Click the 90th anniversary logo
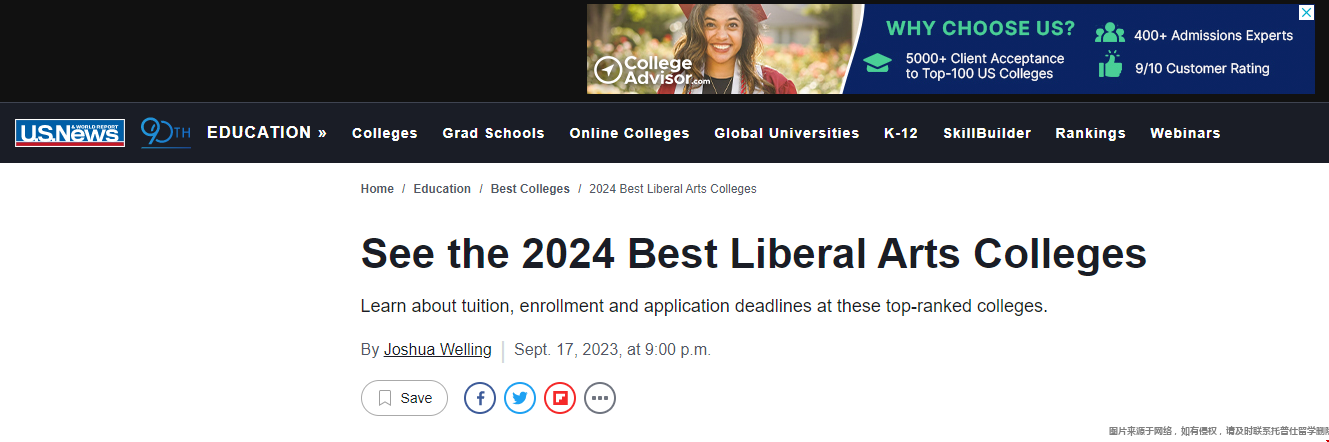This screenshot has width=1329, height=442. (165, 132)
